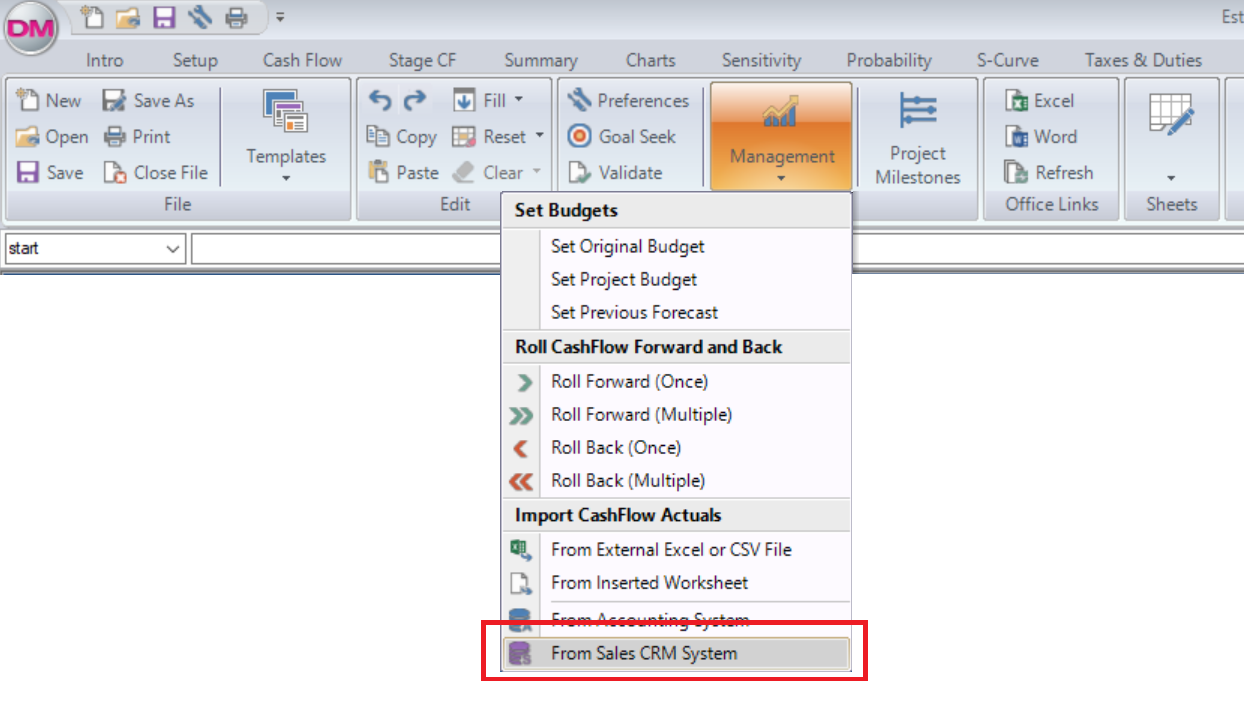
Task: Validate the cash flow model
Action: point(622,172)
